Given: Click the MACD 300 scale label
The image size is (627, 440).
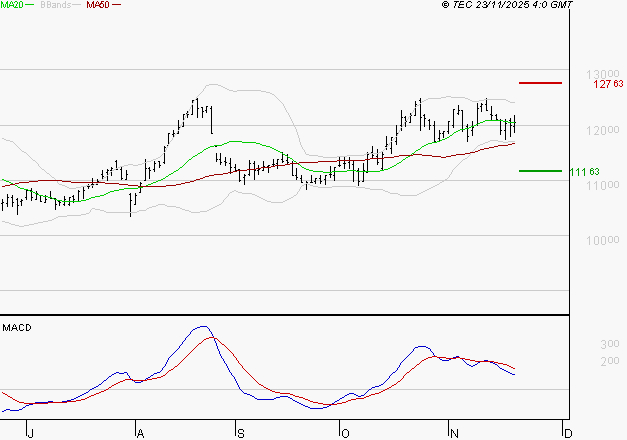Looking at the screenshot, I should [610, 344].
